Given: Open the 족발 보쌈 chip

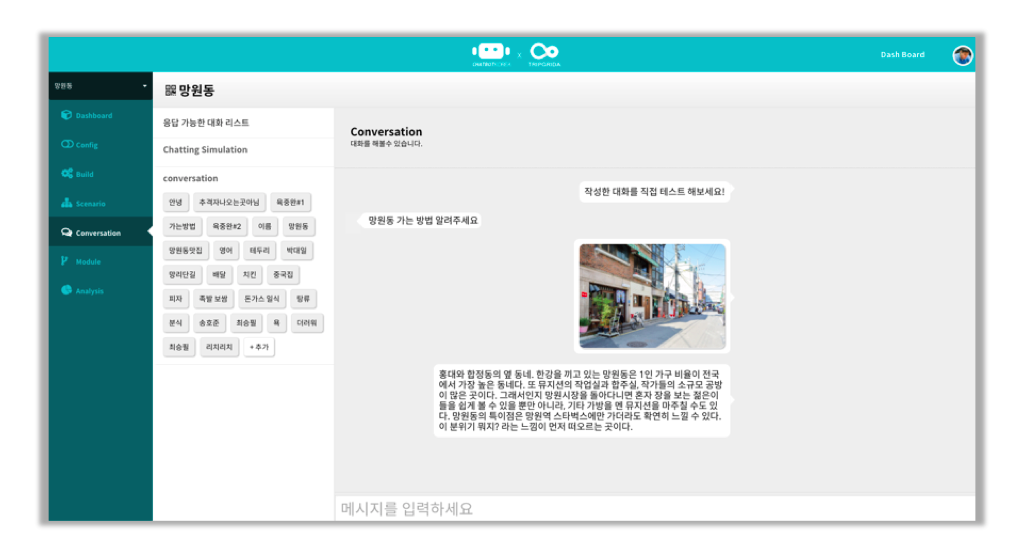Looking at the screenshot, I should [x=213, y=299].
